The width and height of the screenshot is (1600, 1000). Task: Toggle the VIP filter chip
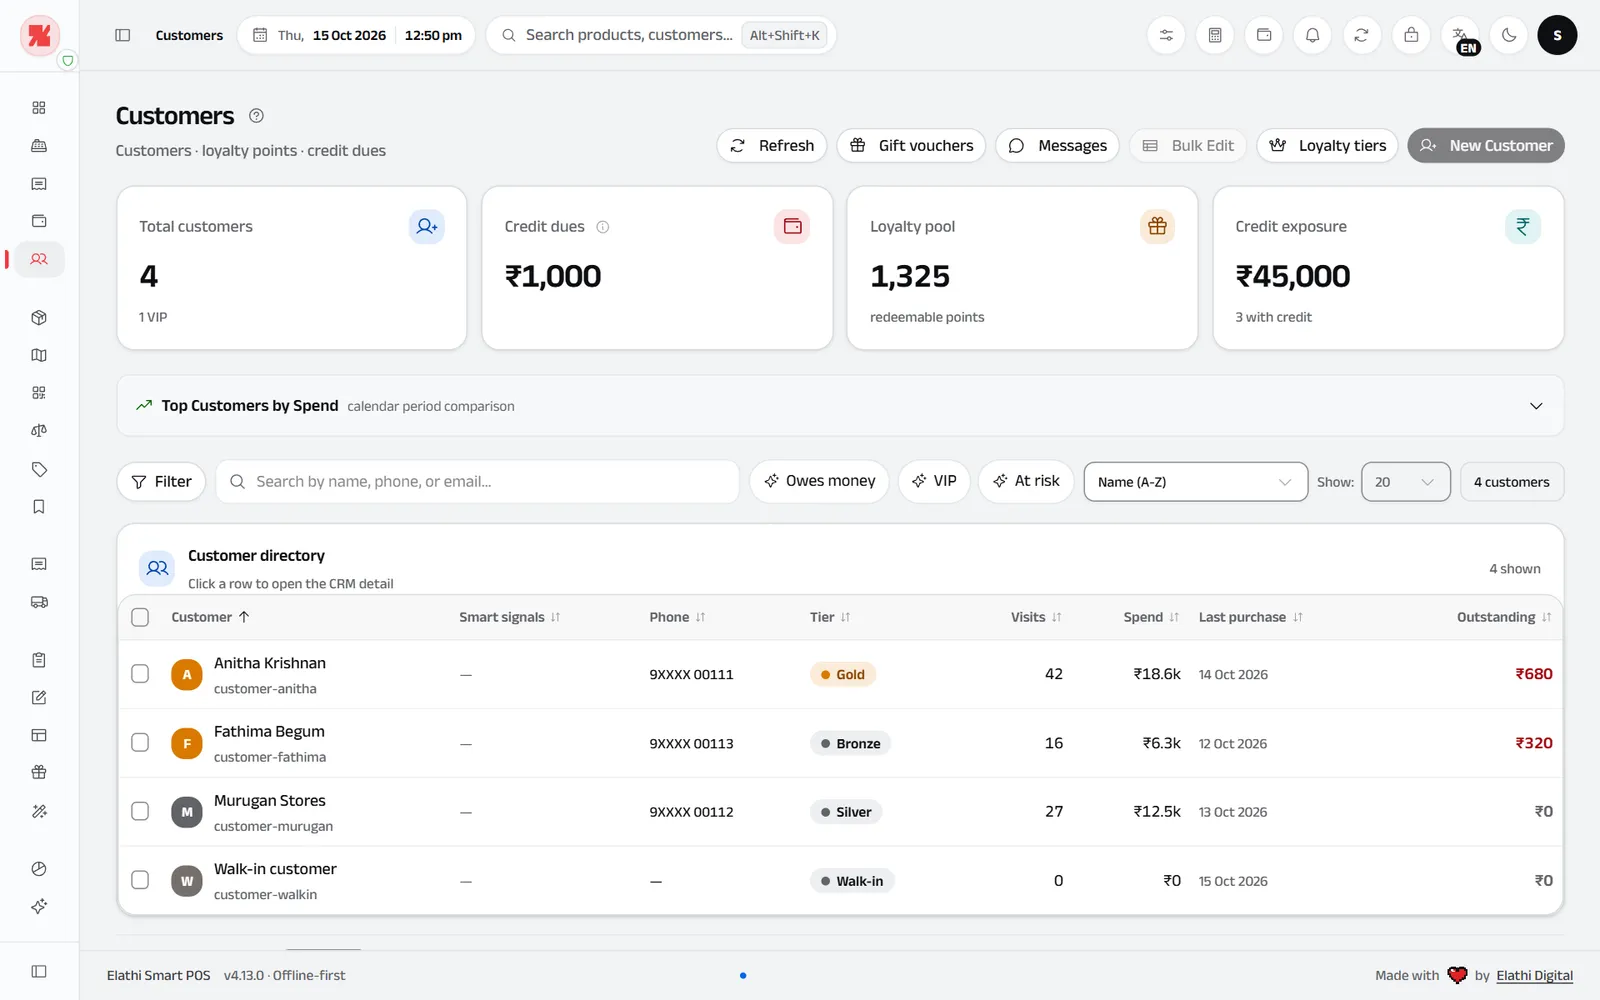point(934,481)
